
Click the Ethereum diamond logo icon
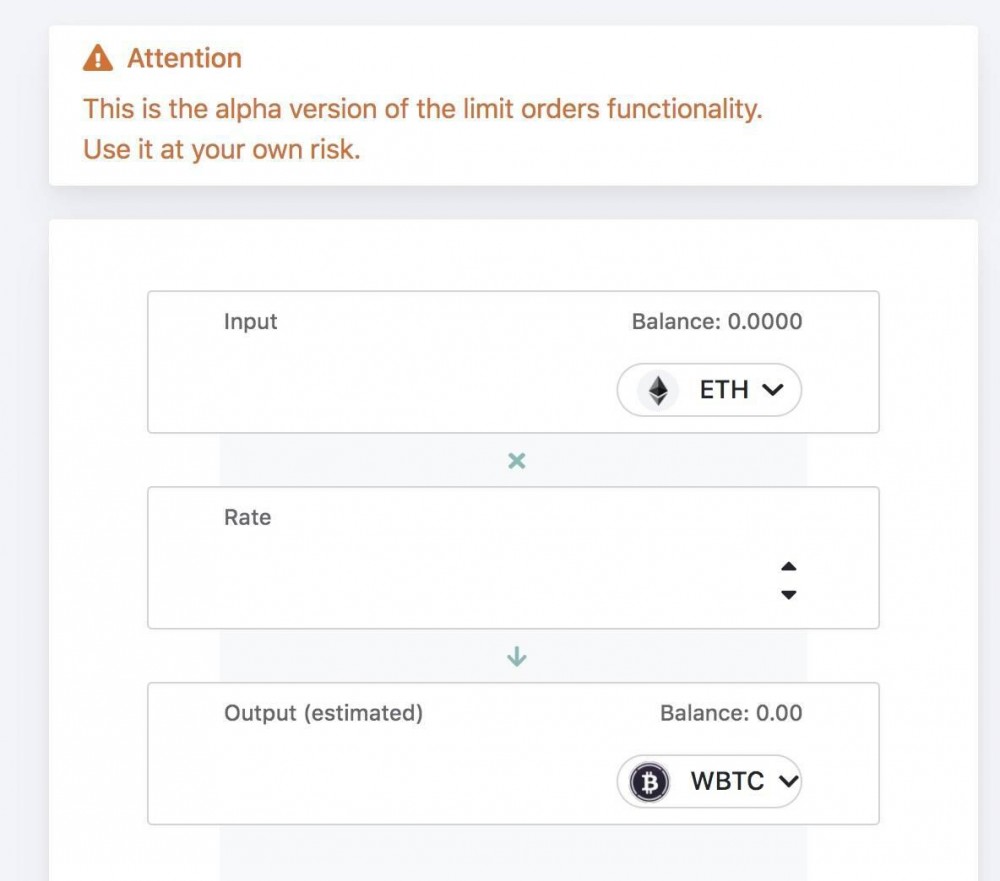click(x=658, y=390)
